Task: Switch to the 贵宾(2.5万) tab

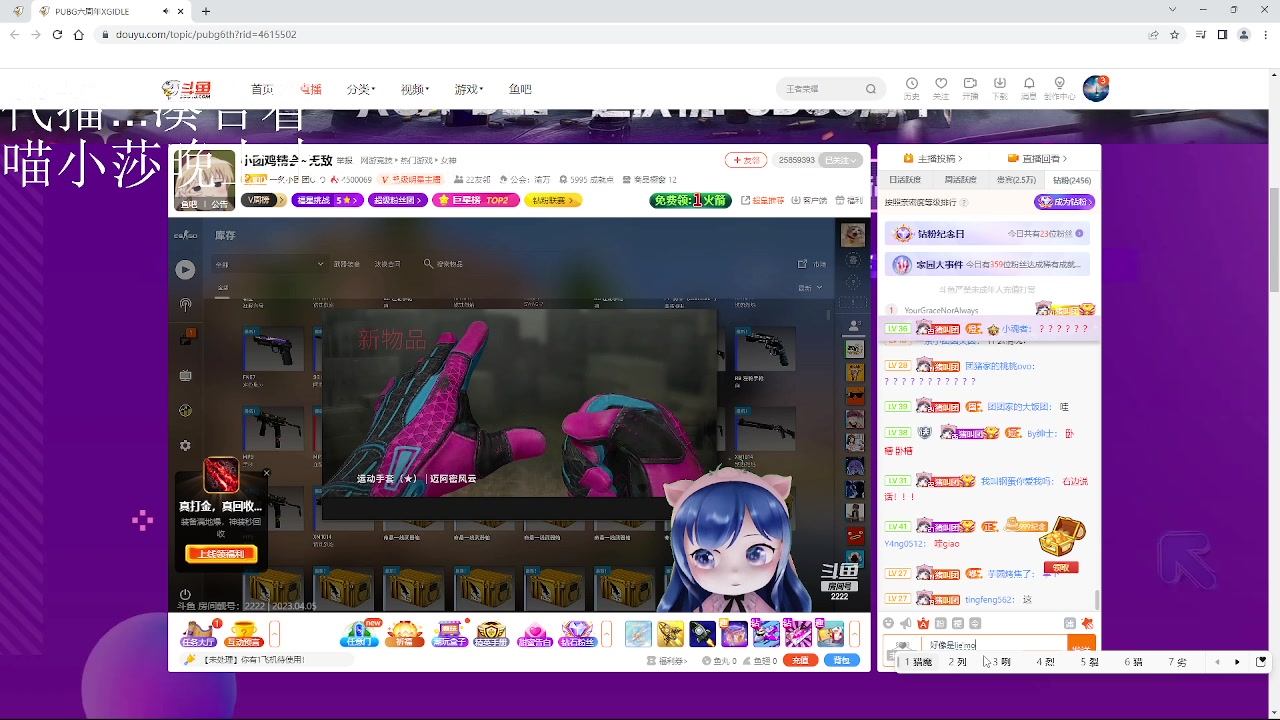Action: pyautogui.click(x=1016, y=180)
